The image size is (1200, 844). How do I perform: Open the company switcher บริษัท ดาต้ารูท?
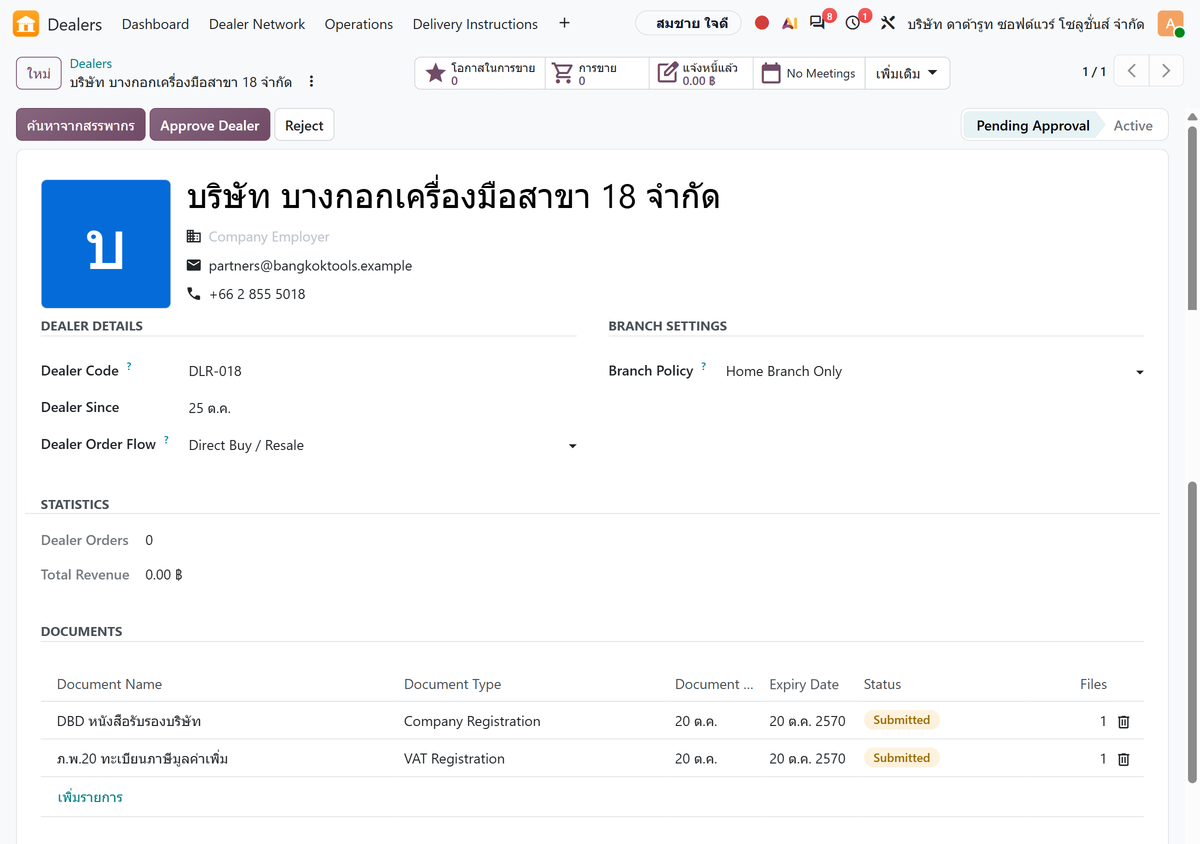click(1025, 24)
